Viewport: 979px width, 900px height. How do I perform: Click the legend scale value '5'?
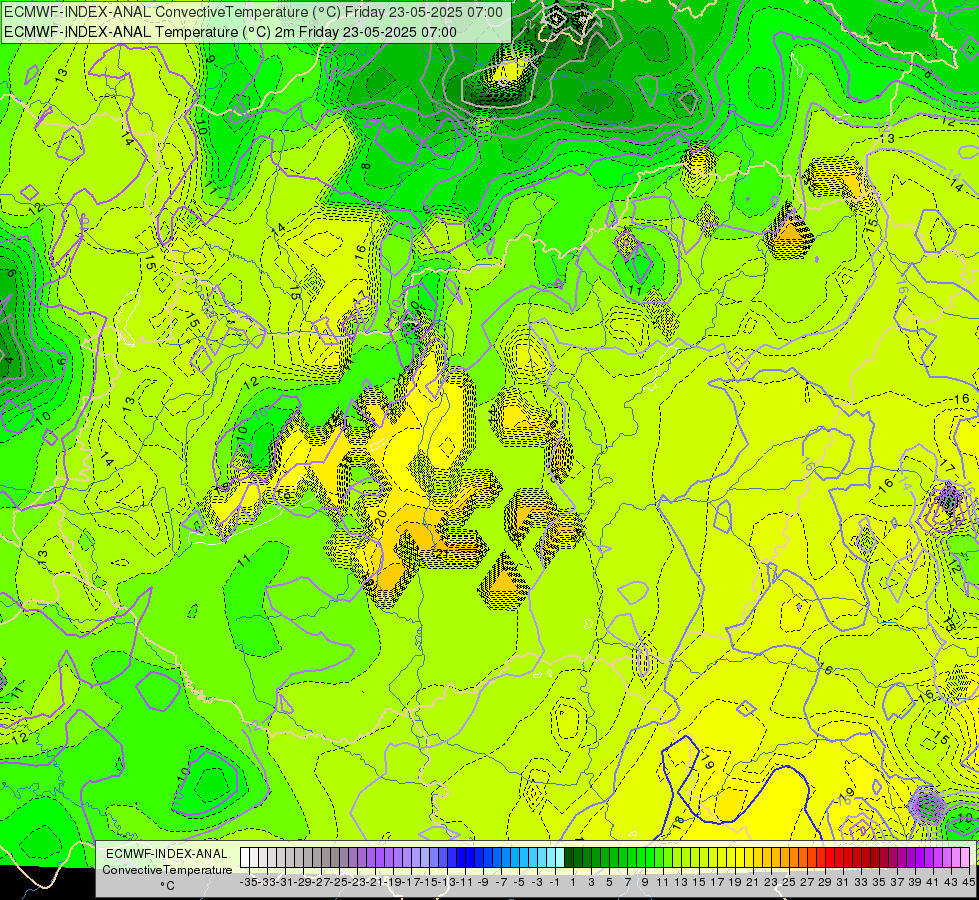coord(609,882)
